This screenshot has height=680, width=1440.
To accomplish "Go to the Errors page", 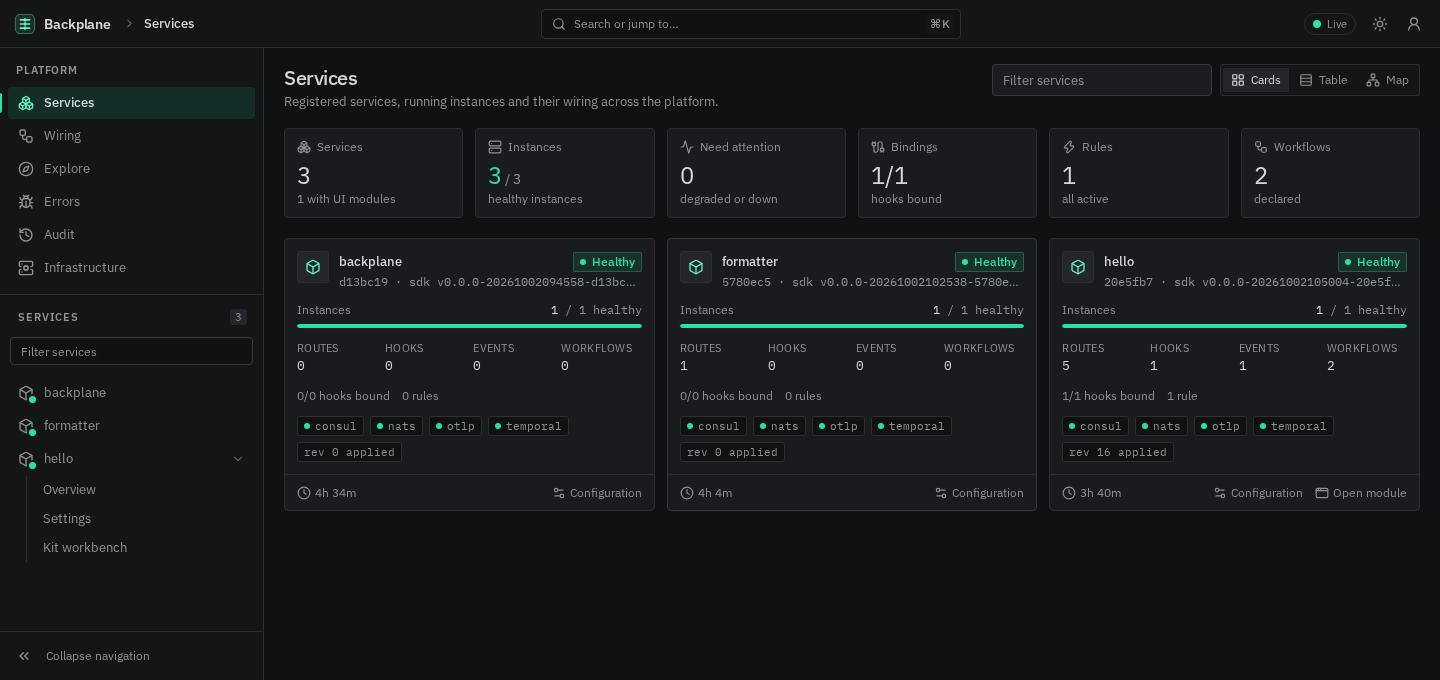I will pos(131,202).
